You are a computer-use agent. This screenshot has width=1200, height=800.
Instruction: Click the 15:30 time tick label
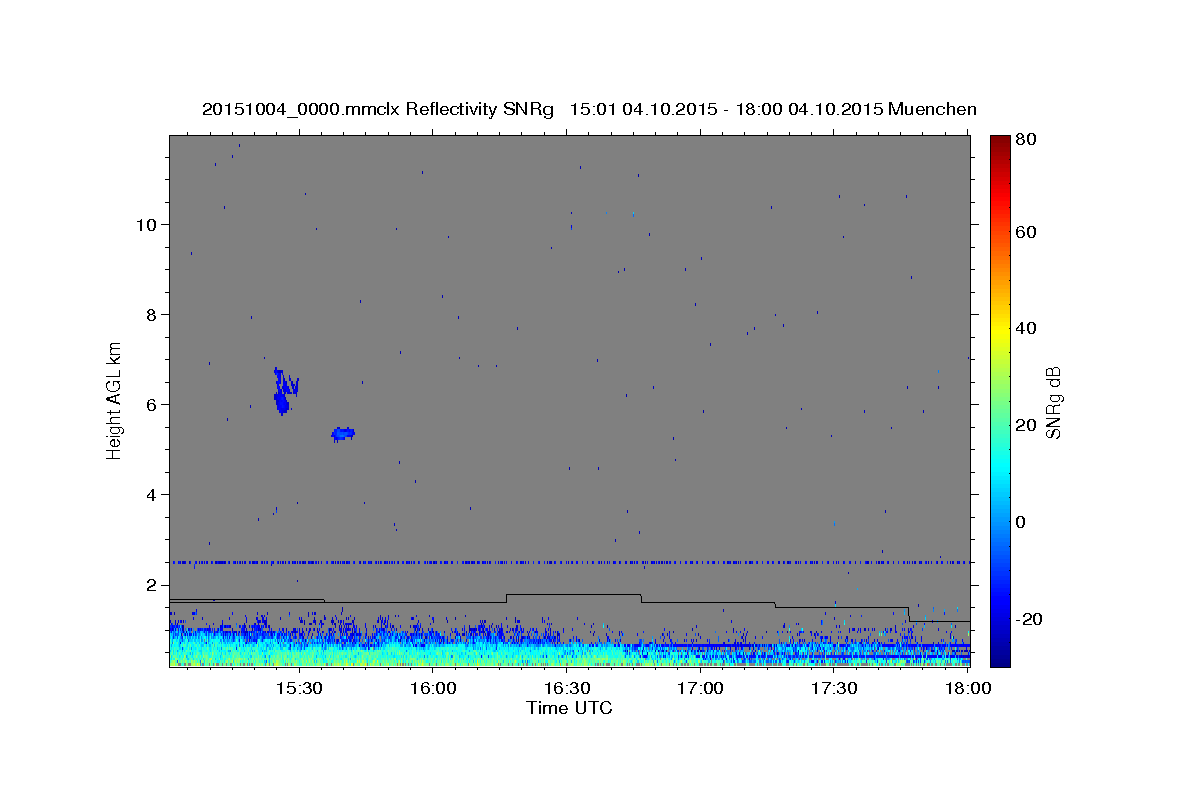tap(299, 688)
